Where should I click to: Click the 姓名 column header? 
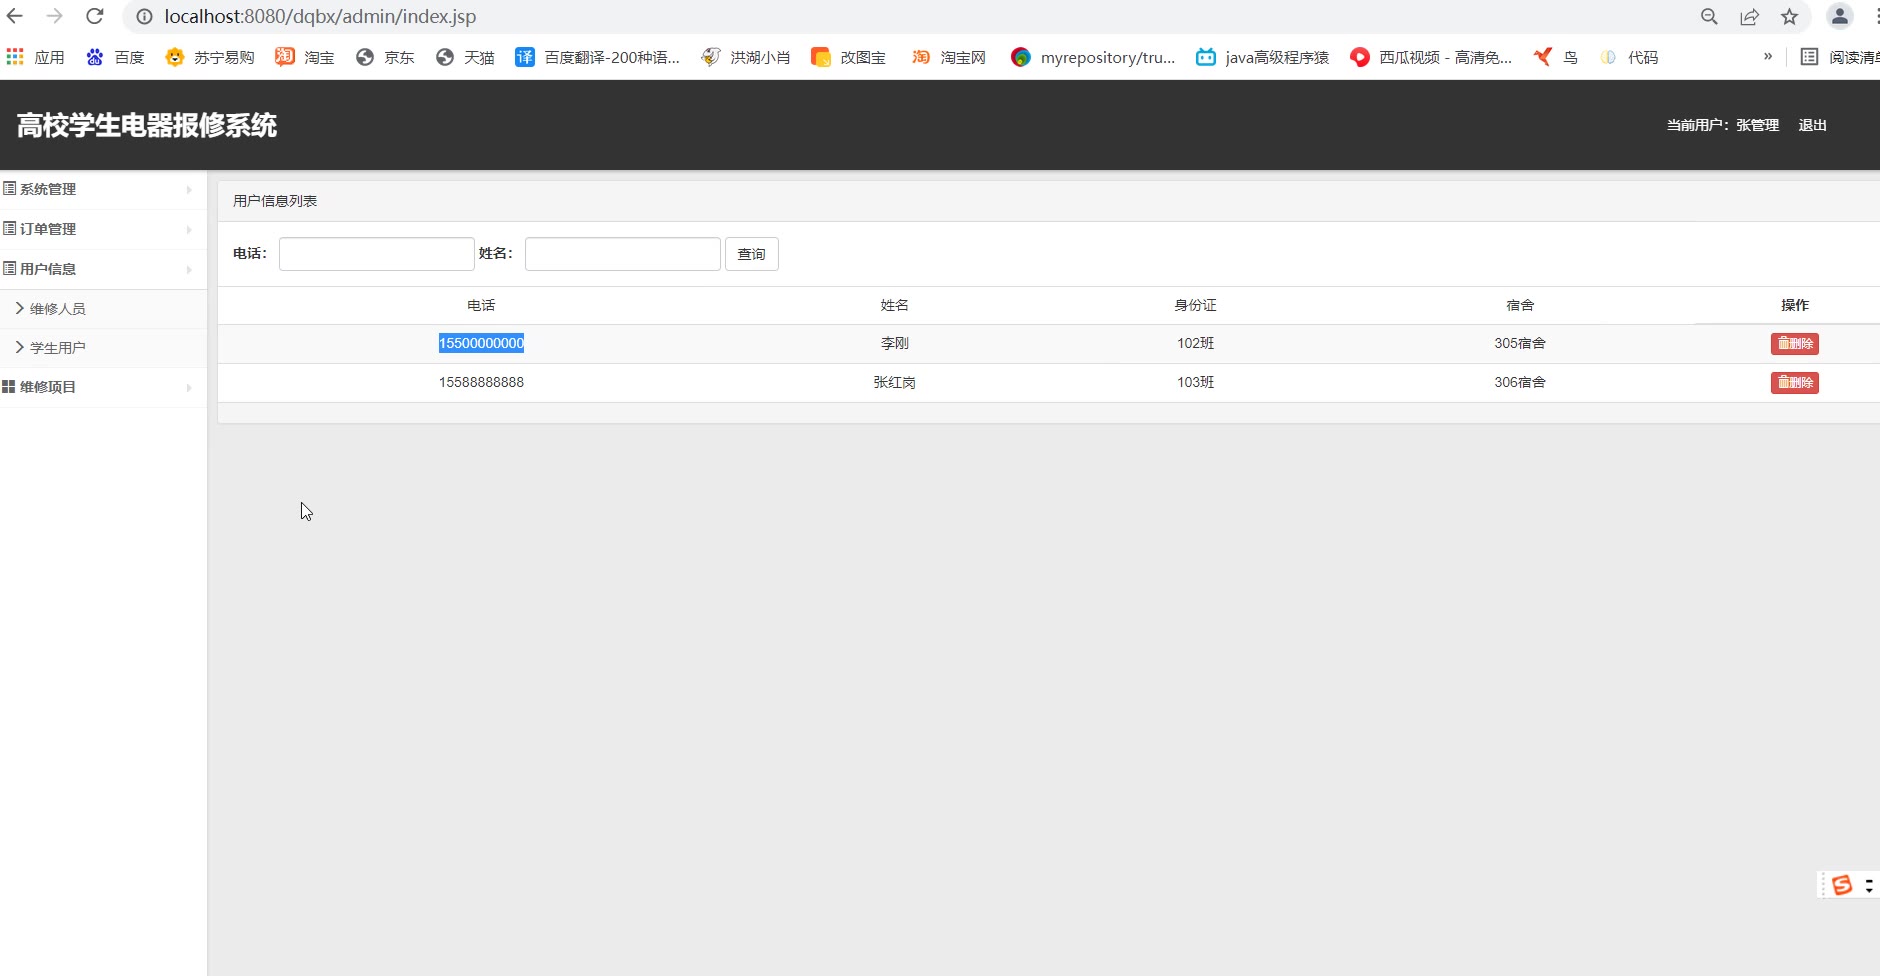tap(895, 305)
